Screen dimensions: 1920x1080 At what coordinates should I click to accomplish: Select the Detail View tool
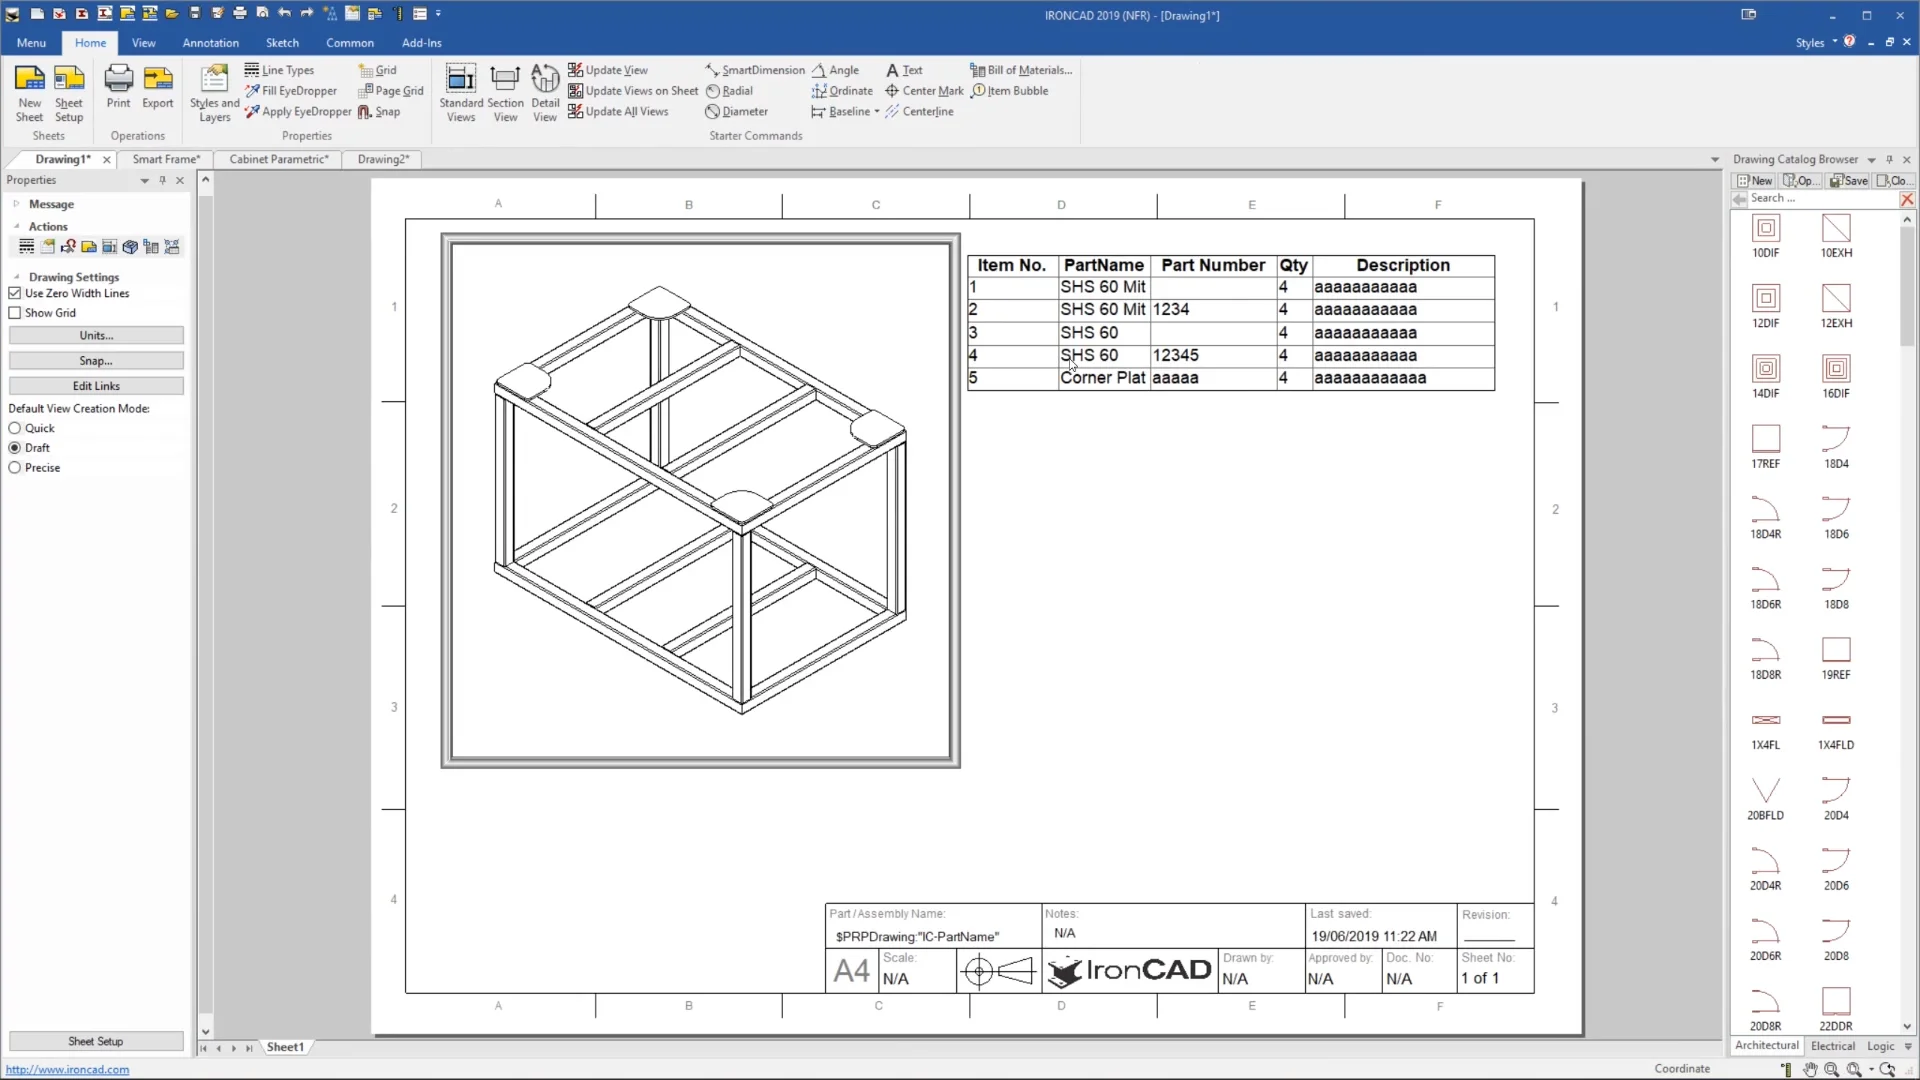coord(545,91)
